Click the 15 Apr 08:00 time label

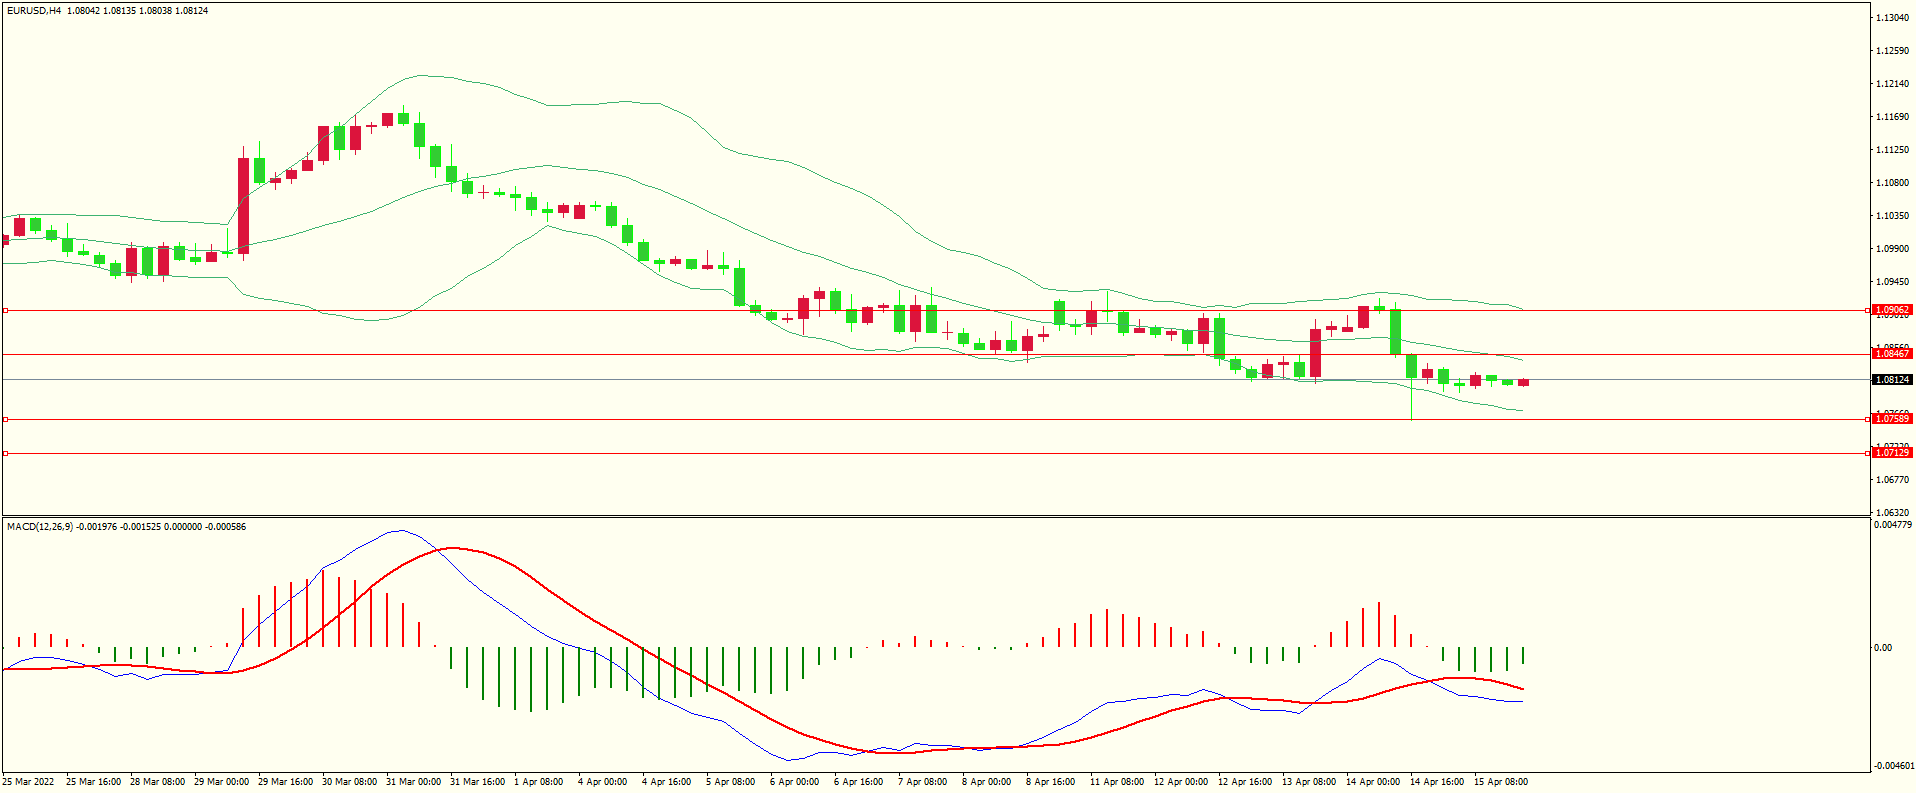tap(1500, 782)
